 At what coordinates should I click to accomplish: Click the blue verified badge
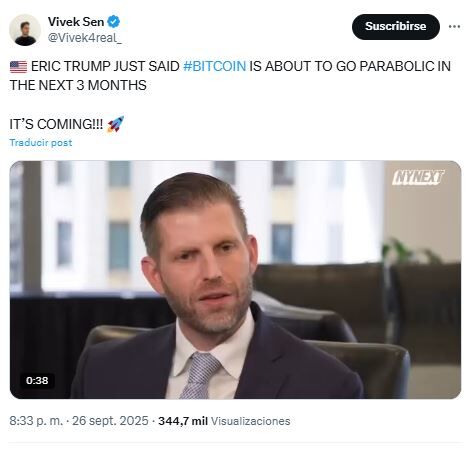[x=114, y=22]
